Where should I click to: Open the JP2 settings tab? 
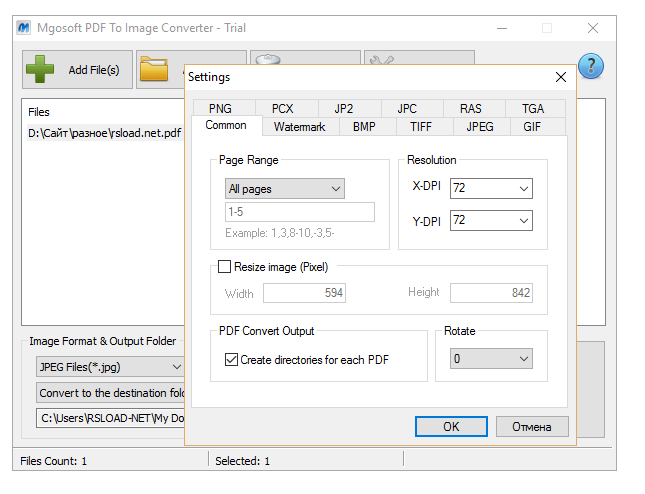pos(350,109)
